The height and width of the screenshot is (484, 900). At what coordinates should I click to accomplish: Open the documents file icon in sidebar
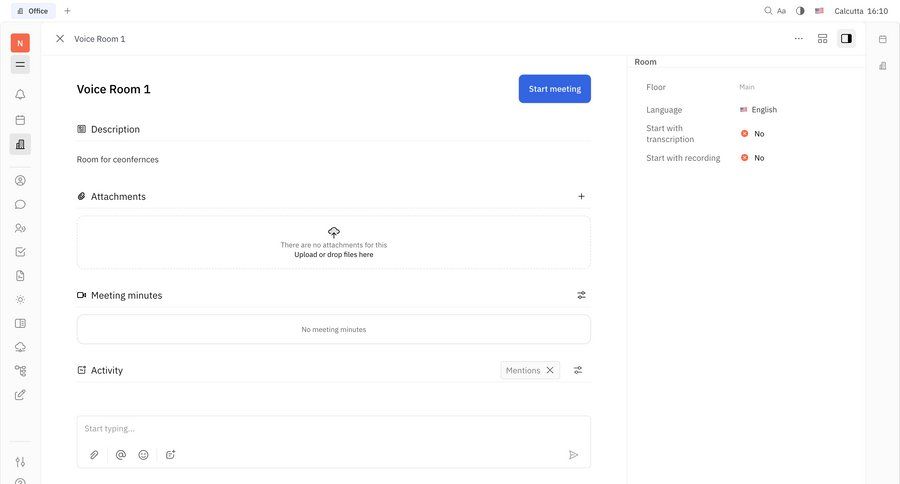tap(20, 276)
